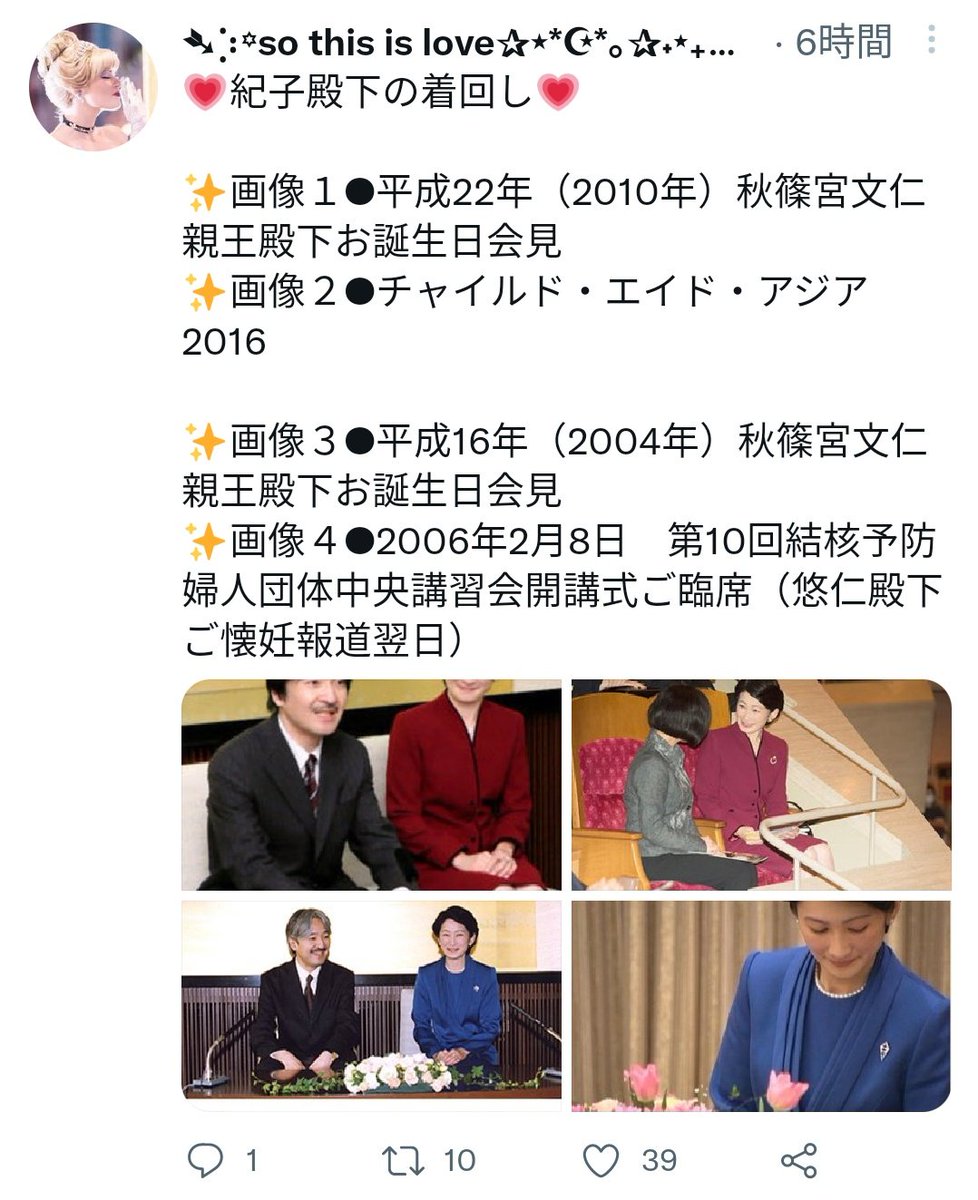Tap the 紀子殿下の着回し headline text
Screen dimensions: 978x1200
(382, 93)
